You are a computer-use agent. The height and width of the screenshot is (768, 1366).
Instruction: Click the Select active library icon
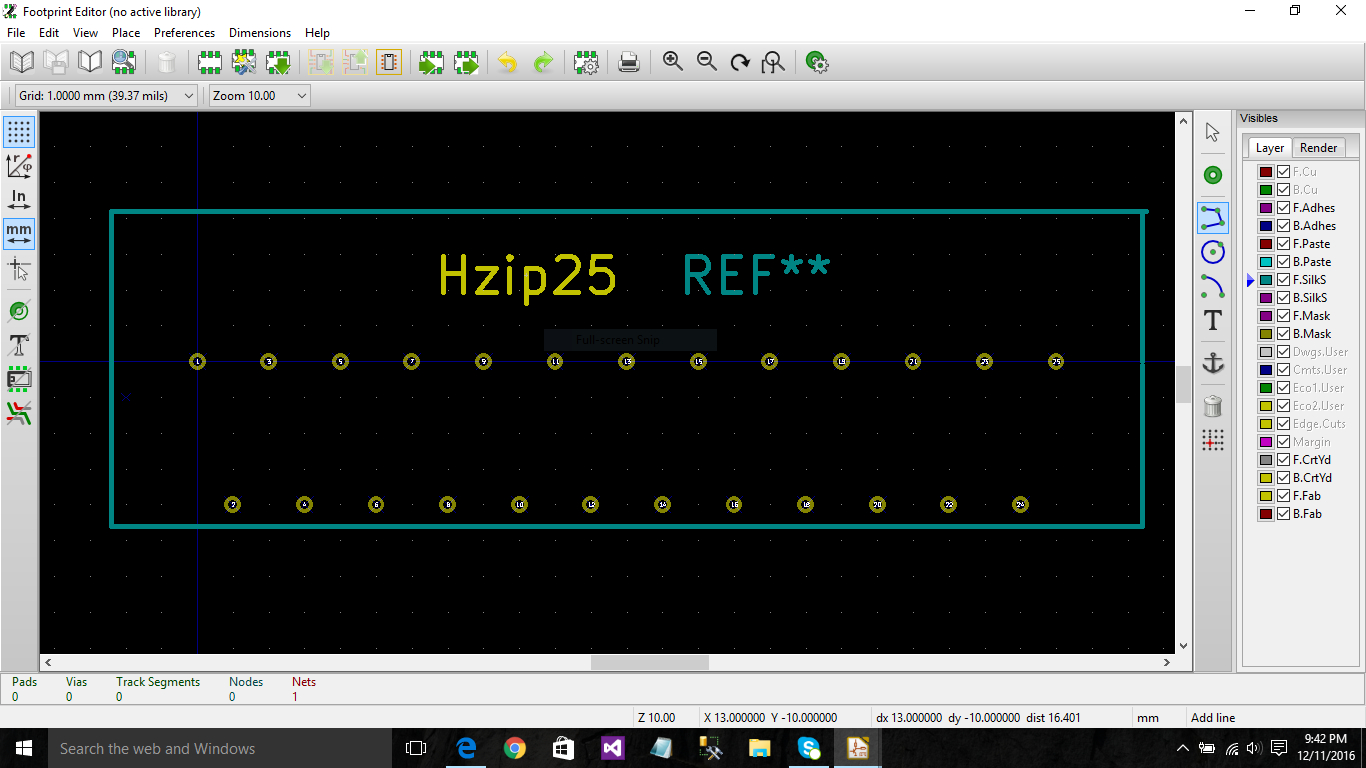point(22,63)
